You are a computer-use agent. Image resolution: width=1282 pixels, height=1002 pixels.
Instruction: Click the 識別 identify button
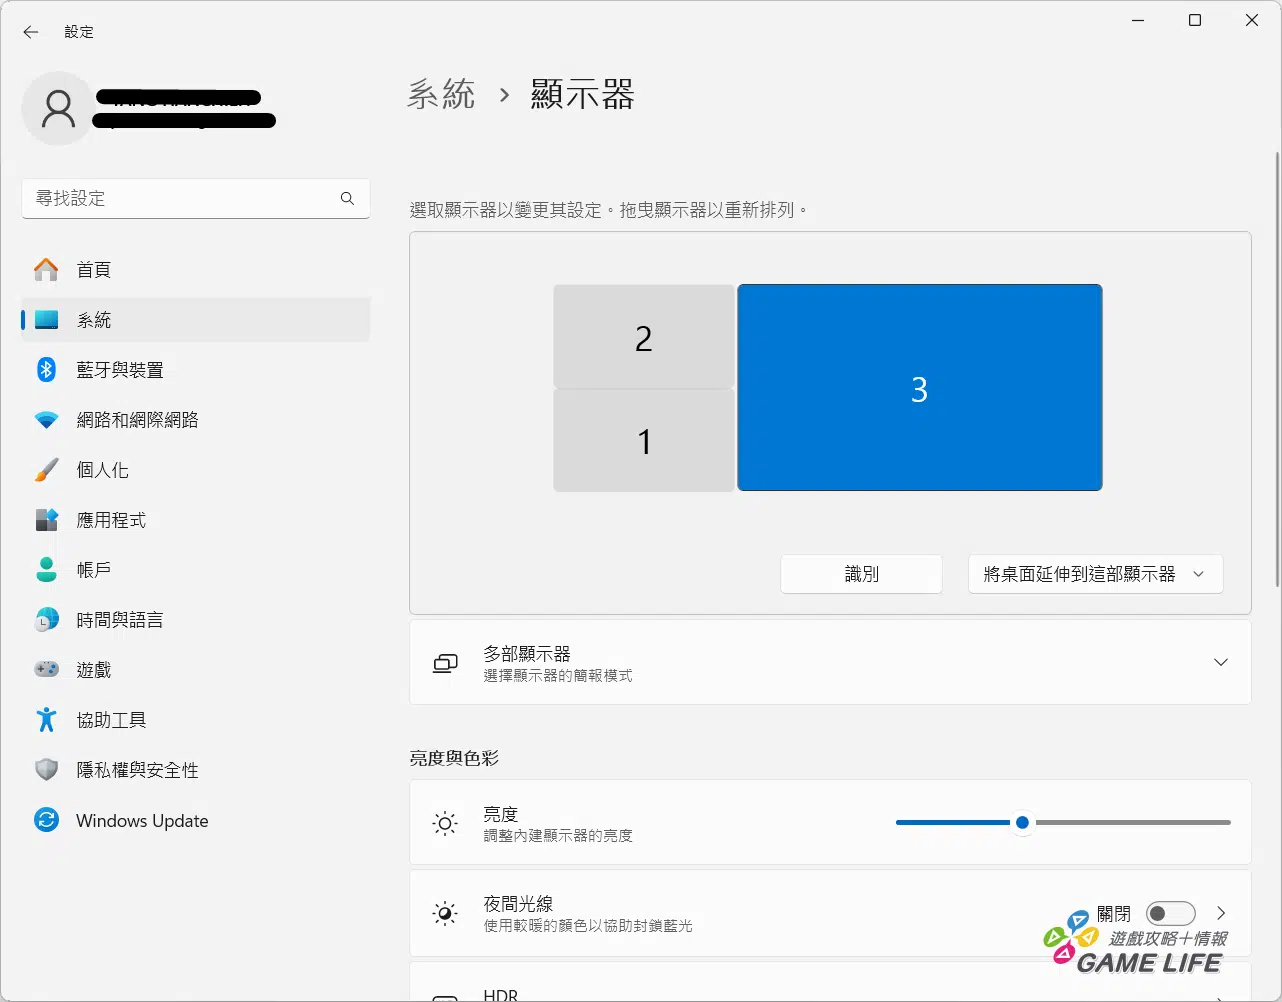click(x=861, y=575)
